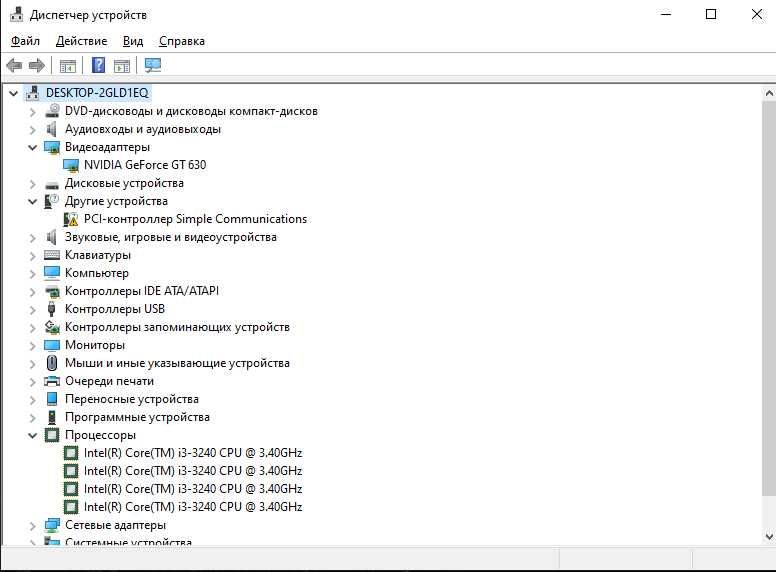
Task: Select the portable devices icon
Action: (x=52, y=399)
